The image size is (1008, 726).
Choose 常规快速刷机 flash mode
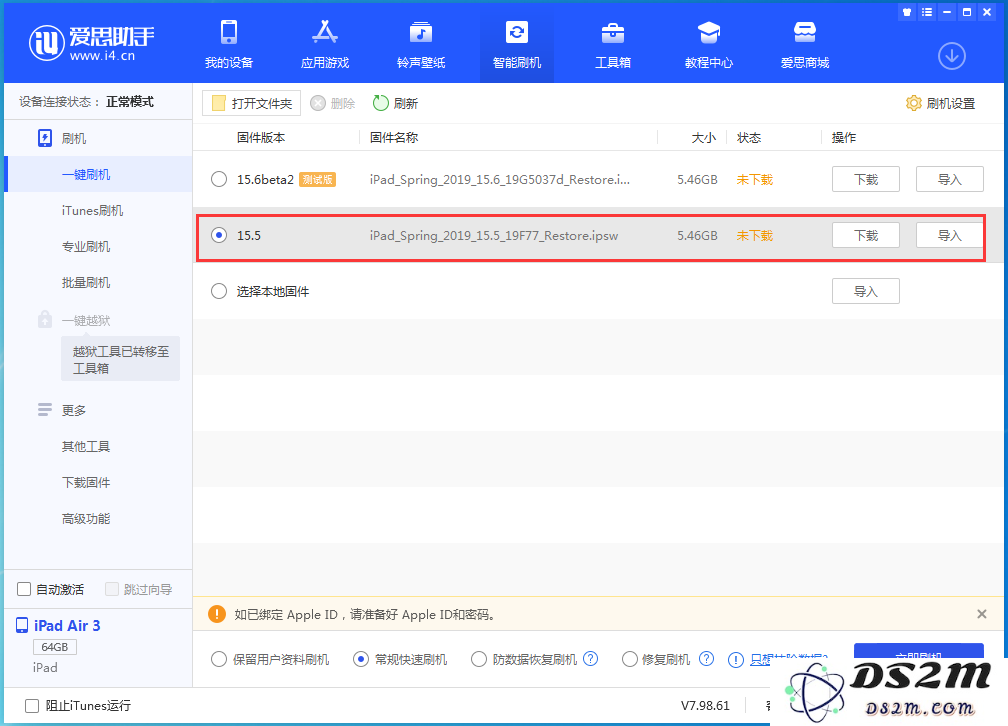(x=361, y=659)
